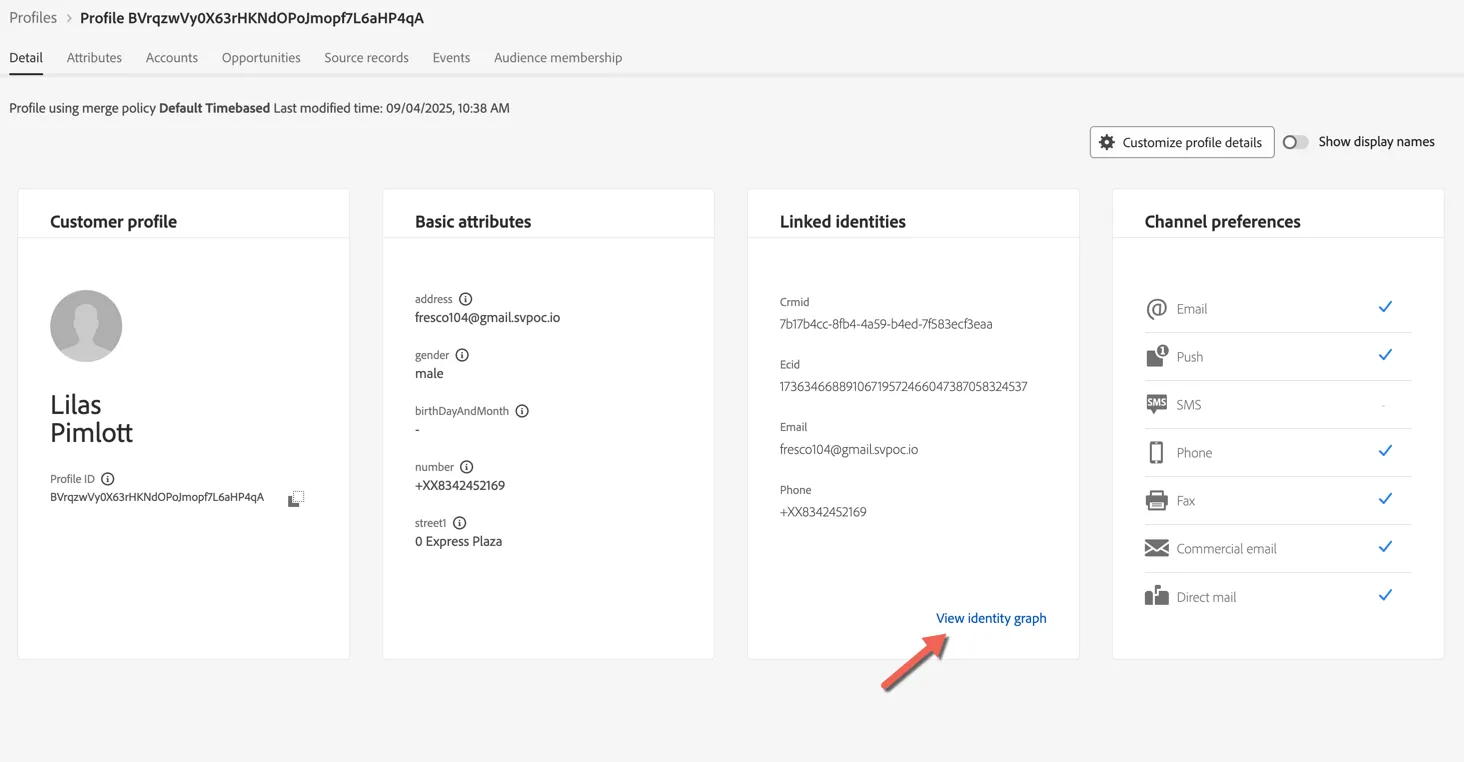The height and width of the screenshot is (762, 1464).
Task: Click the name Lilas Pimlott
Action: pos(91,418)
